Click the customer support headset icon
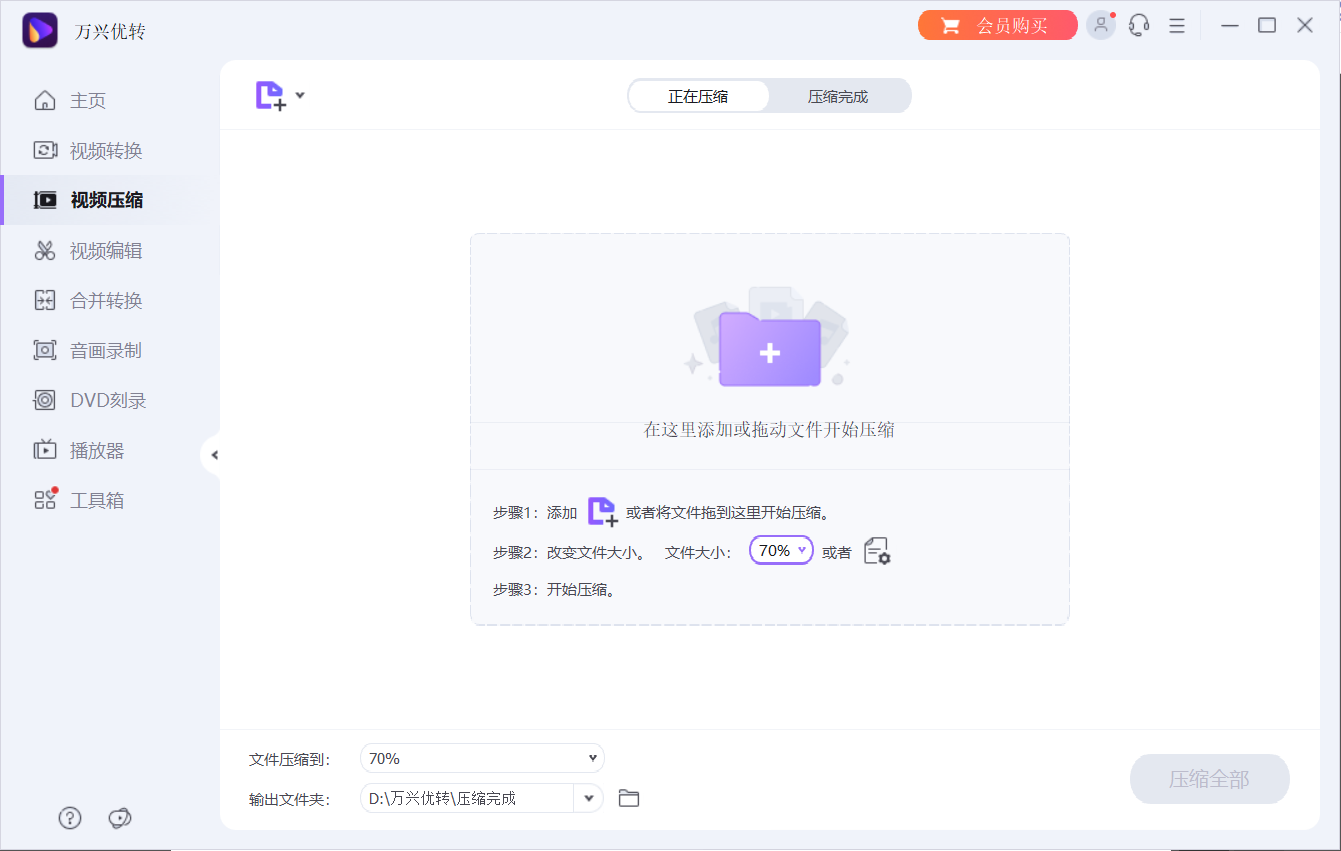 pyautogui.click(x=1139, y=26)
